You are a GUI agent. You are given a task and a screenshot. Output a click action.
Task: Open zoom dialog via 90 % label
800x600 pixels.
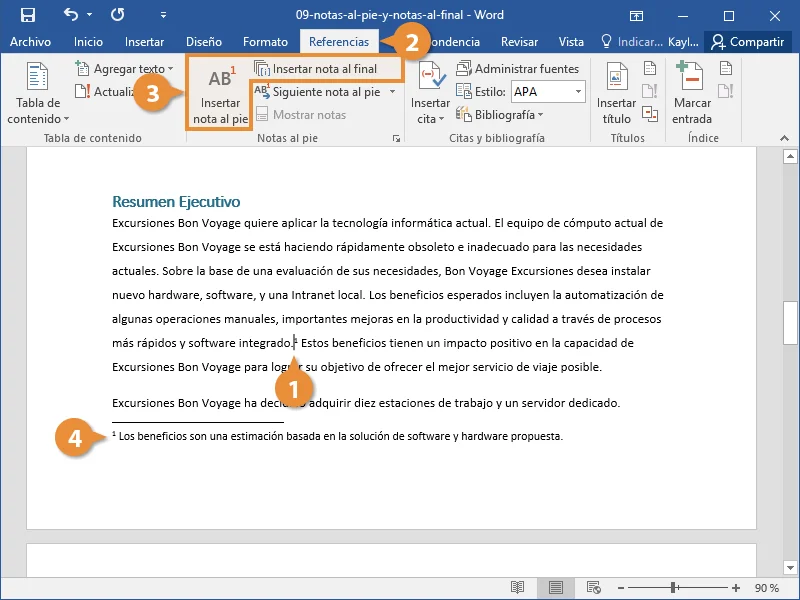click(766, 588)
